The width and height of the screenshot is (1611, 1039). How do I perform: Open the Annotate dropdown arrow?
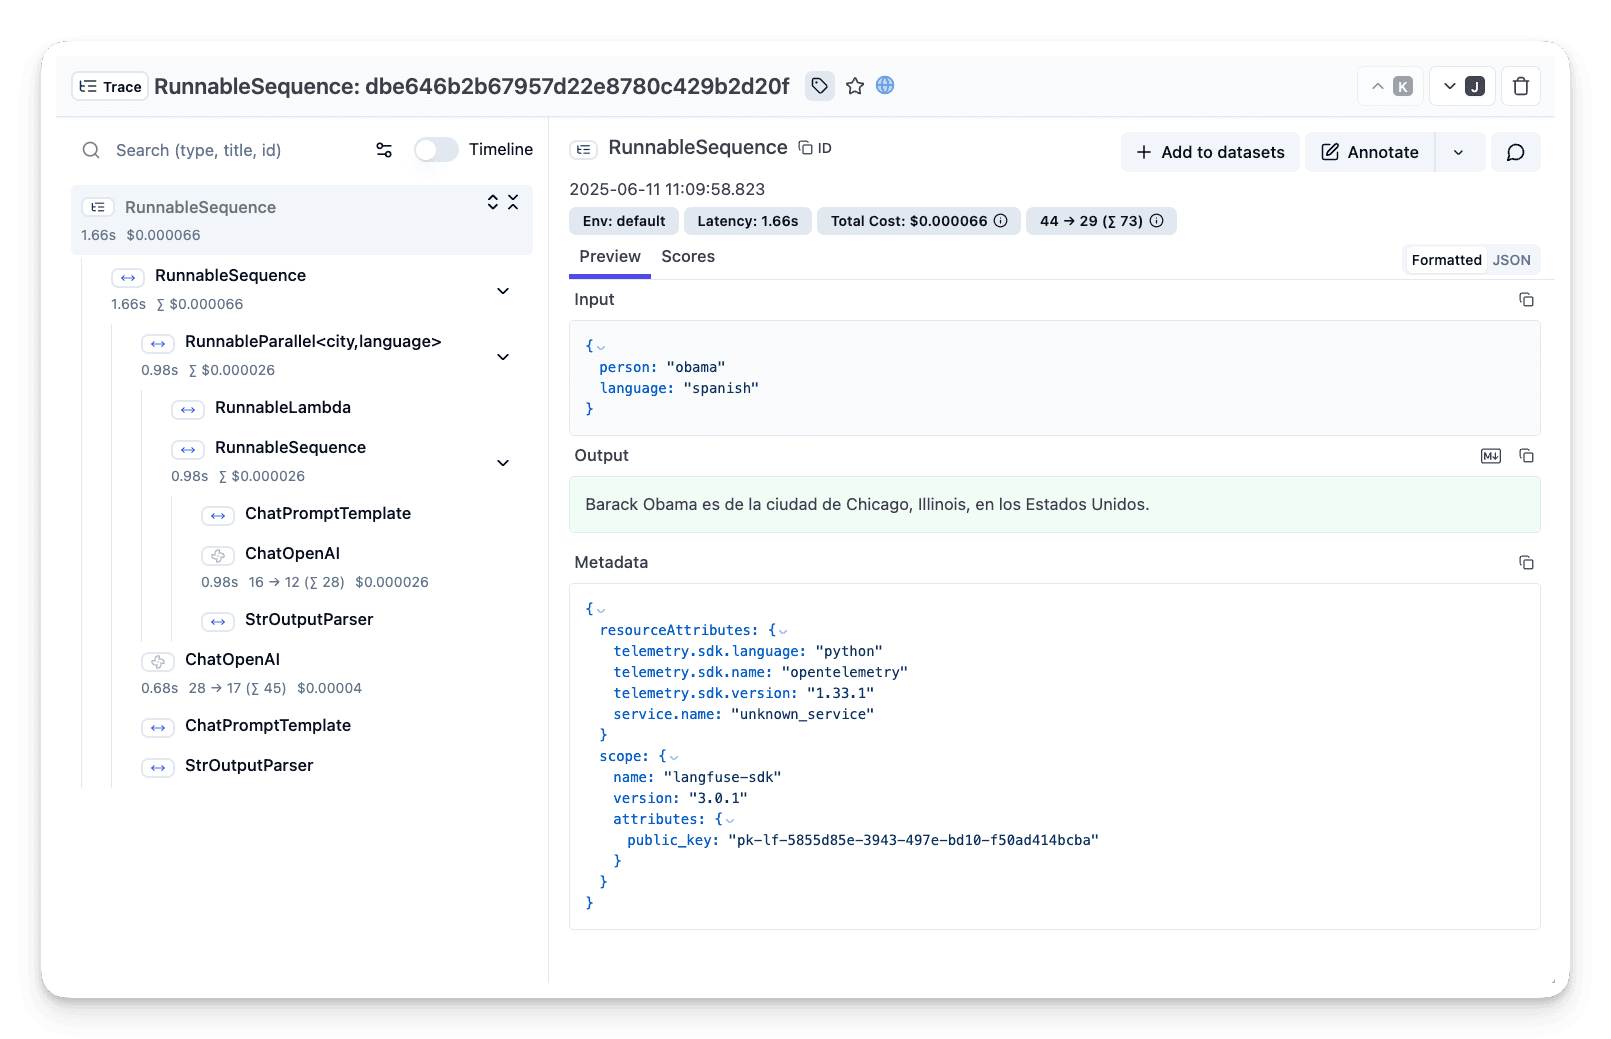1458,152
